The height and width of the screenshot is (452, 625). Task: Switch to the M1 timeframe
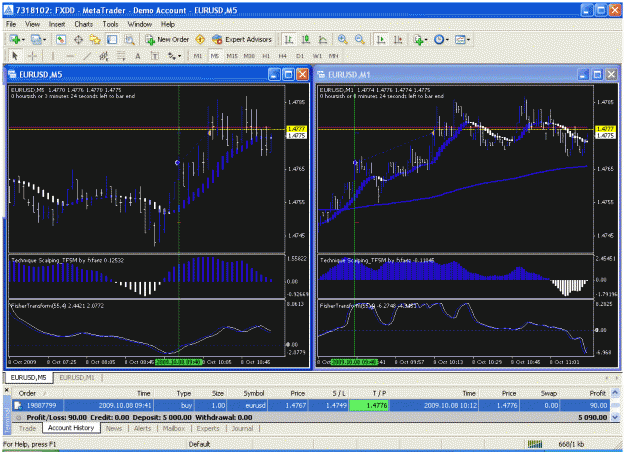click(198, 56)
